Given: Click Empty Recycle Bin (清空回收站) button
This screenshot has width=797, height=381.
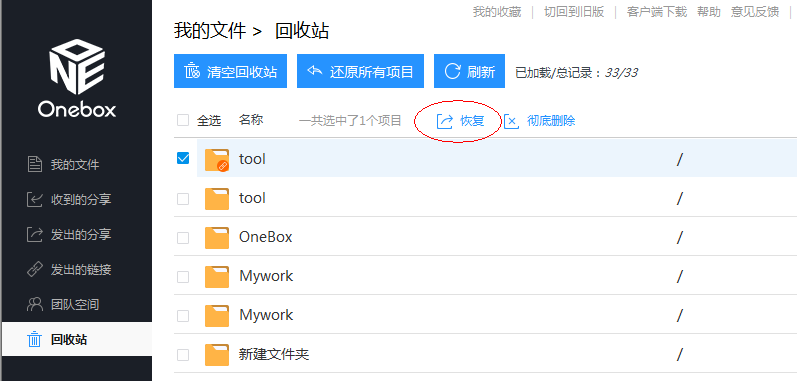Looking at the screenshot, I should click(230, 71).
